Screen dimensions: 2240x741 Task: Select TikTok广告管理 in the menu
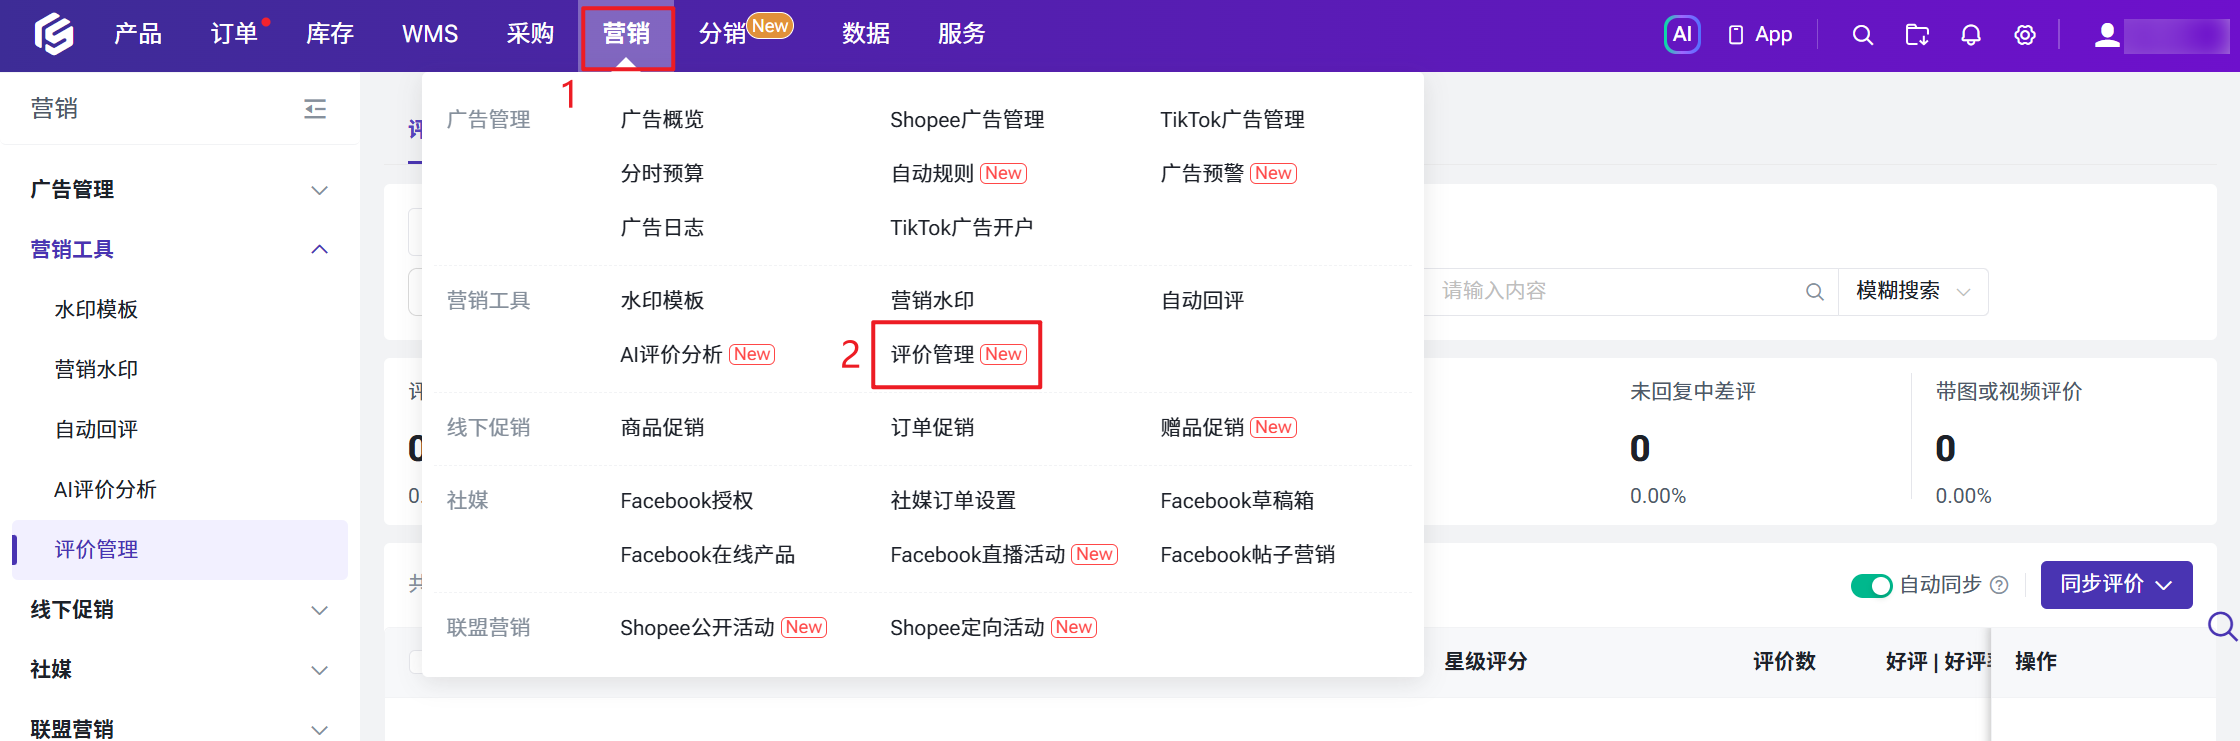tap(1232, 120)
